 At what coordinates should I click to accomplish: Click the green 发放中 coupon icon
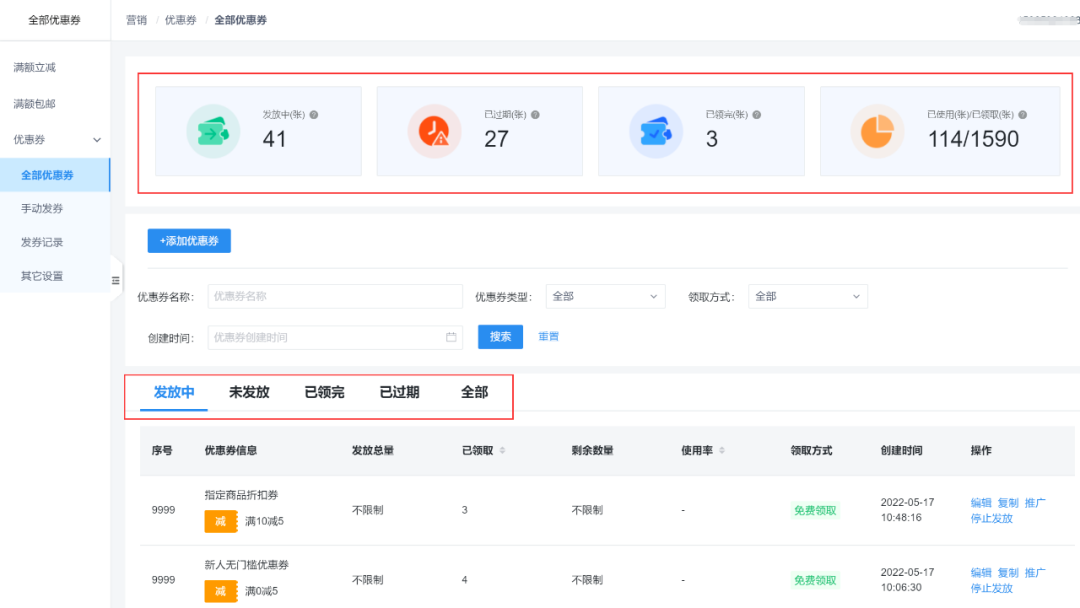click(213, 131)
